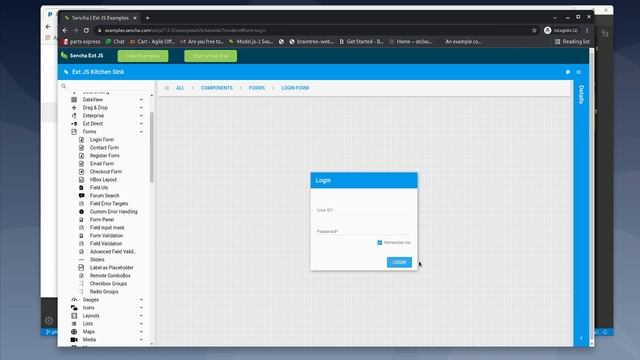Open new browser tab with plus

click(x=147, y=18)
